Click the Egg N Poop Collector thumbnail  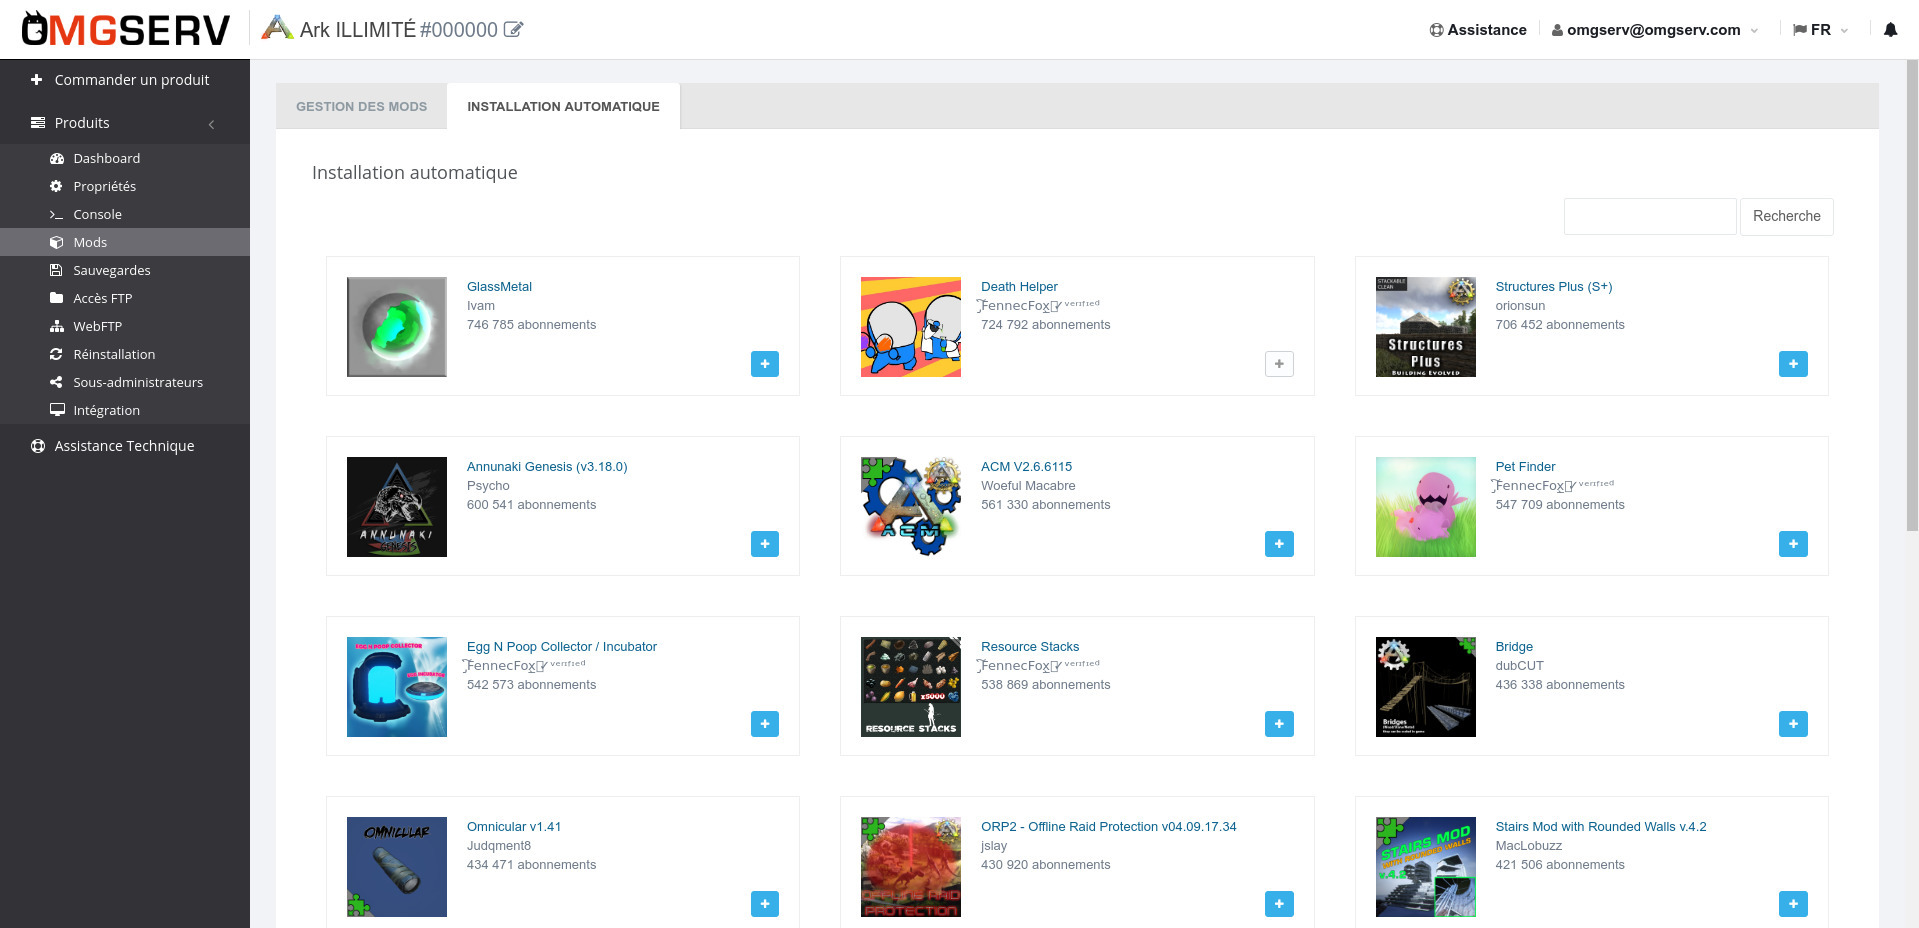pyautogui.click(x=397, y=687)
